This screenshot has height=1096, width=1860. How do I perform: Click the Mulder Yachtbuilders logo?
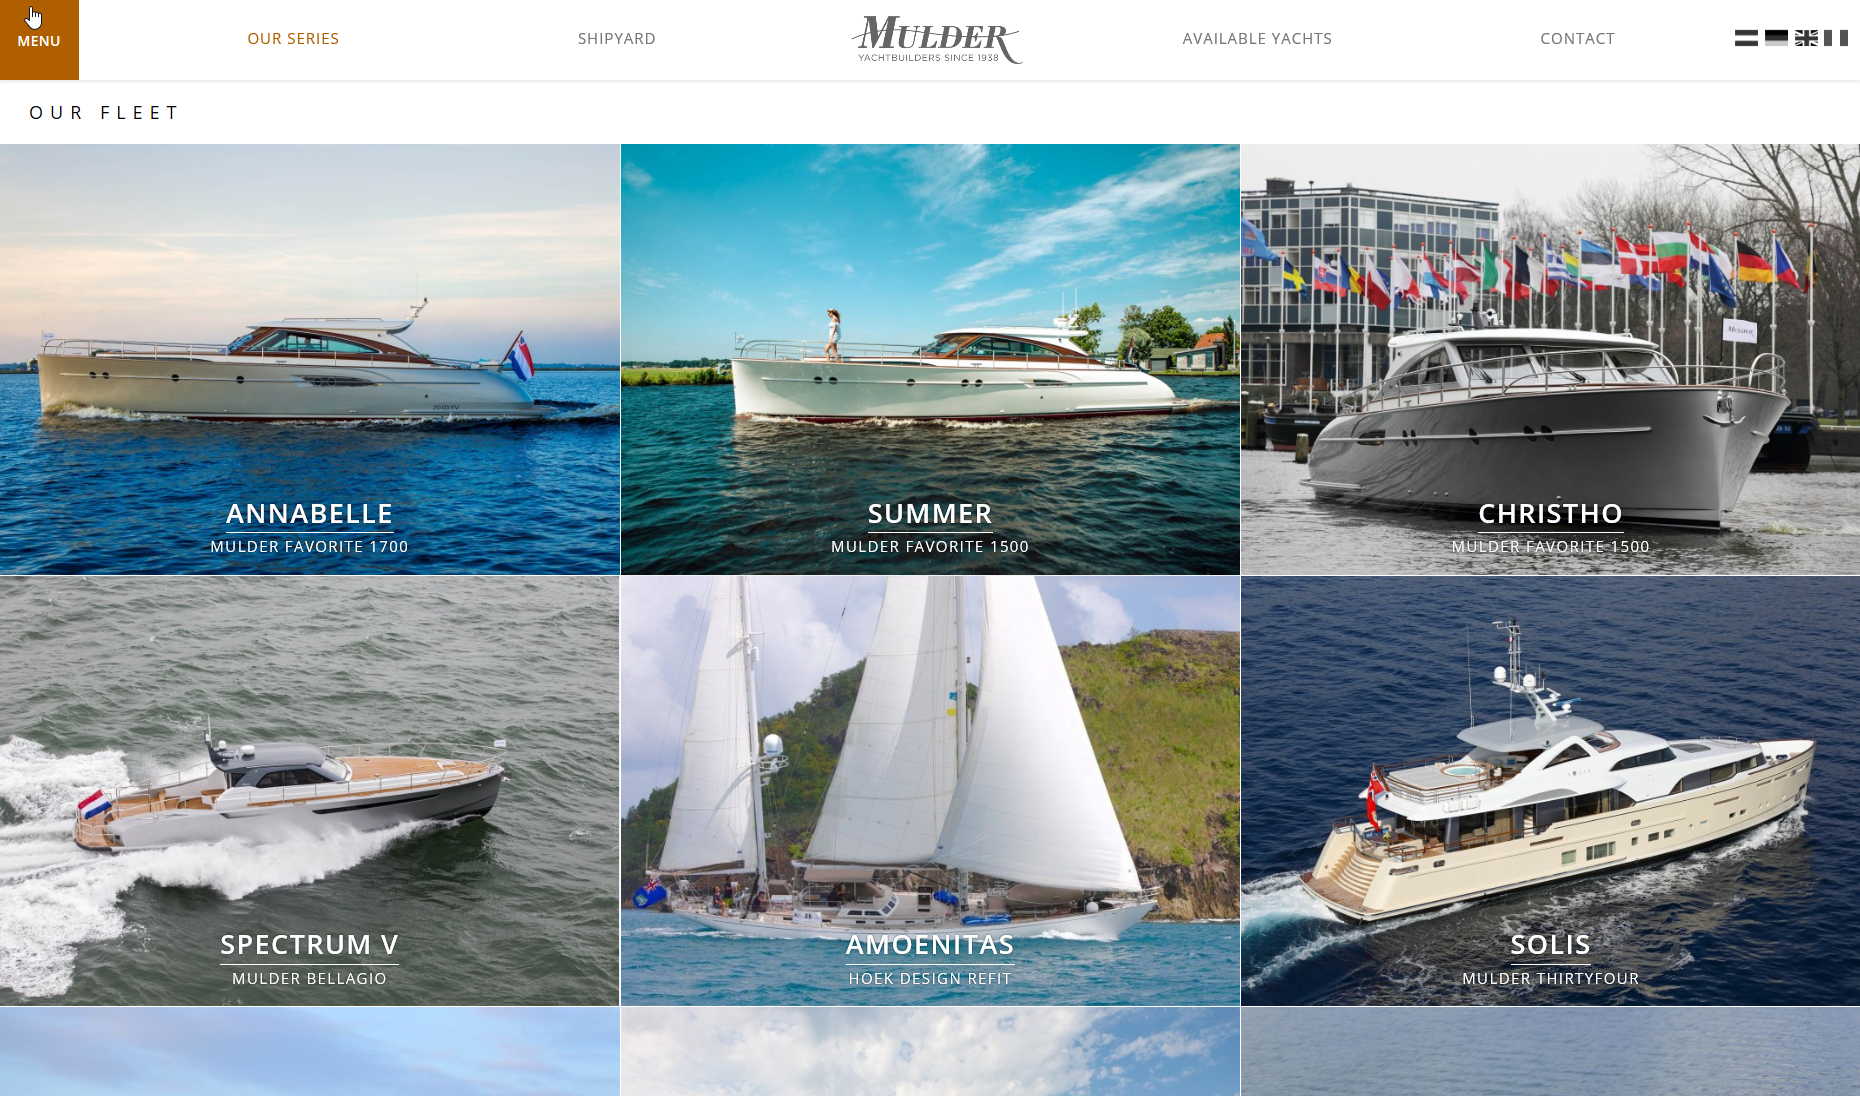pyautogui.click(x=937, y=40)
